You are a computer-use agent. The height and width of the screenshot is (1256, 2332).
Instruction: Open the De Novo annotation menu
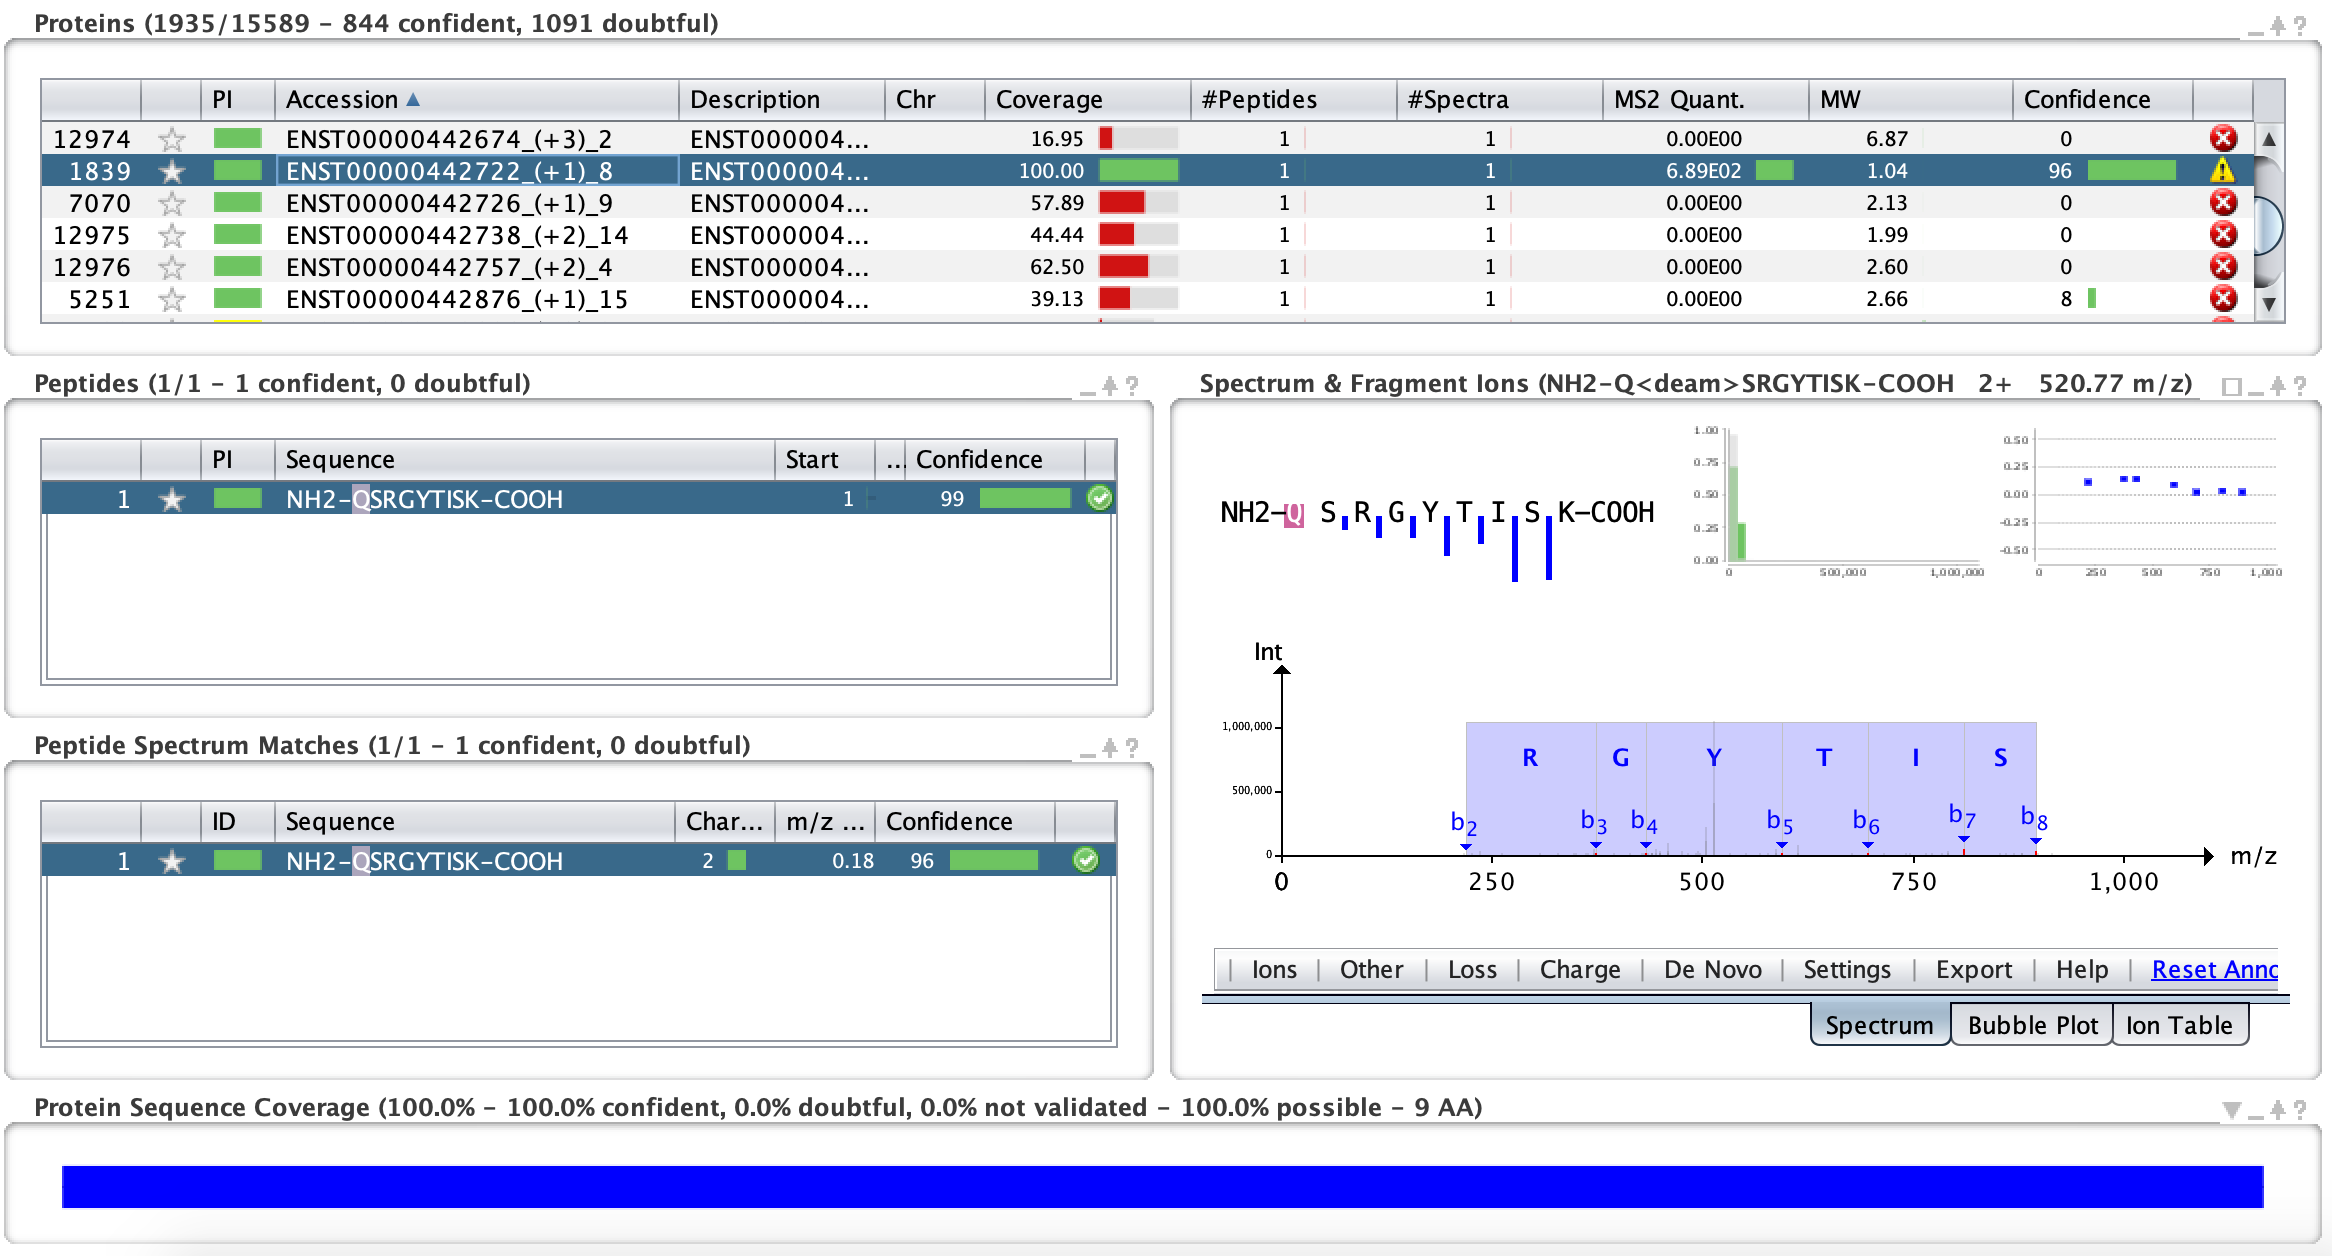coord(1712,969)
